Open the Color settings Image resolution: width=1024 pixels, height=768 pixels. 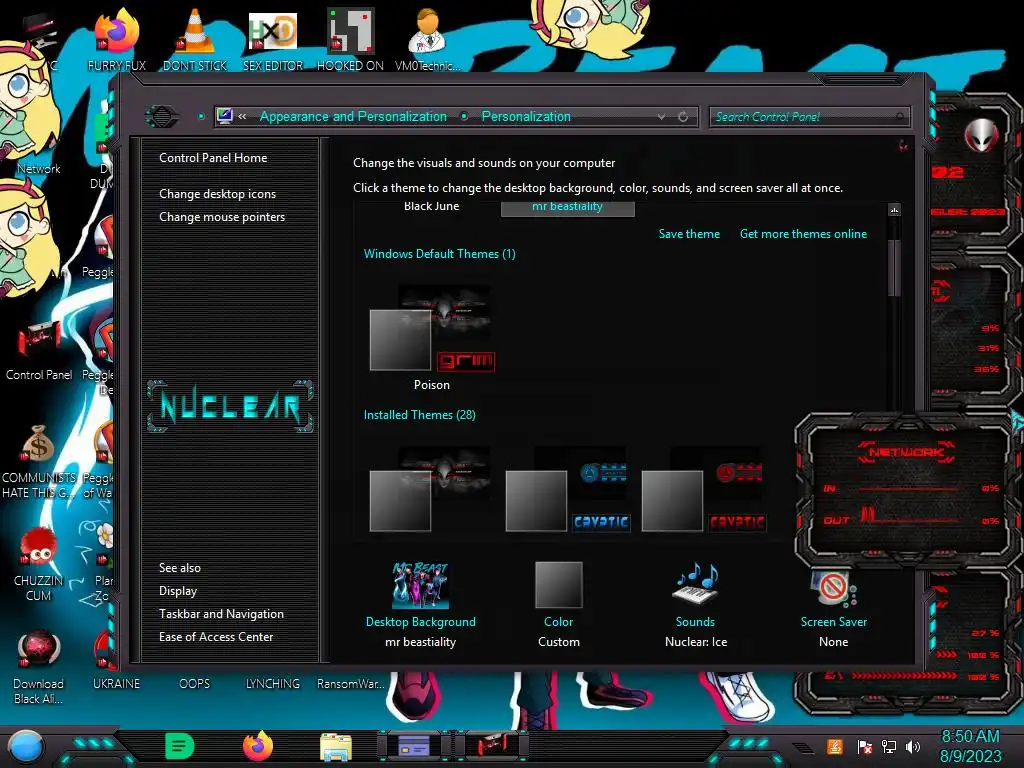click(558, 604)
